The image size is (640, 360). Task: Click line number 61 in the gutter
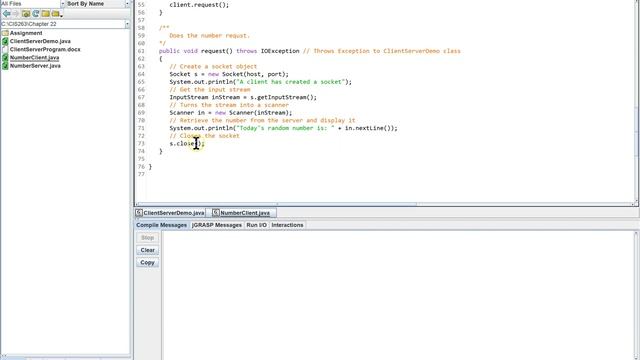click(141, 51)
